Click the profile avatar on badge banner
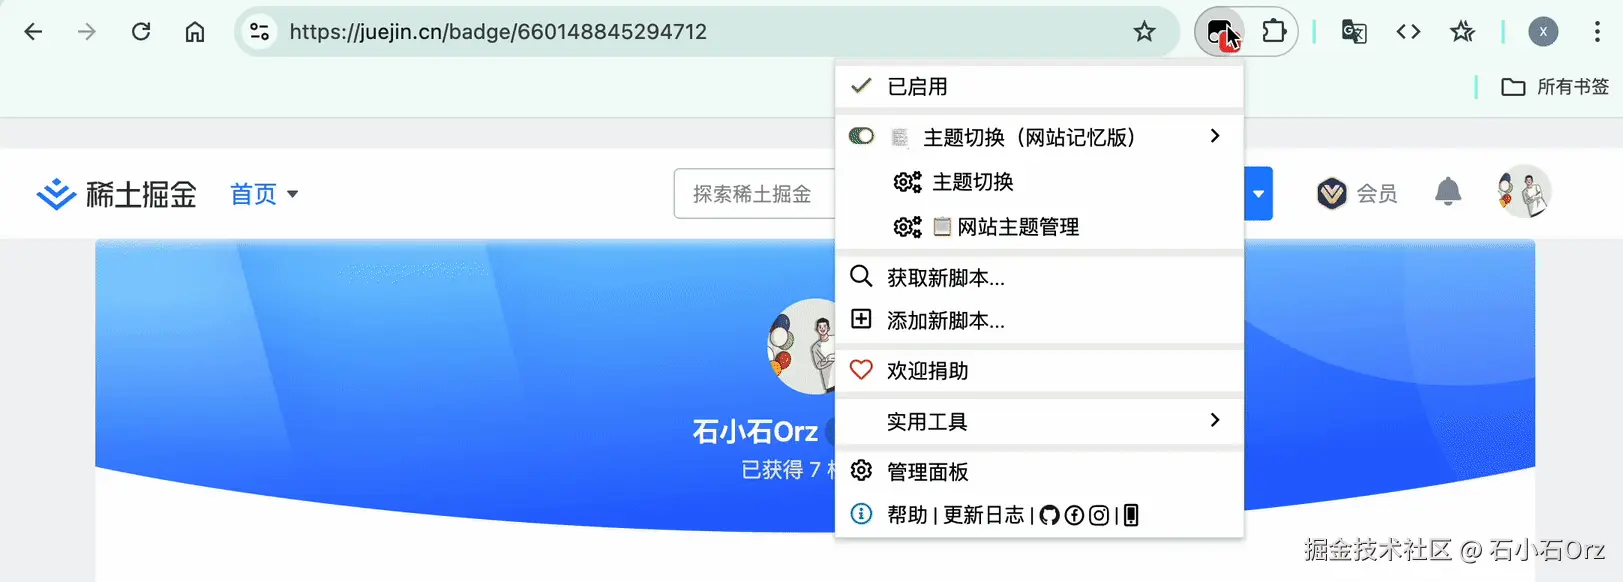 [802, 346]
